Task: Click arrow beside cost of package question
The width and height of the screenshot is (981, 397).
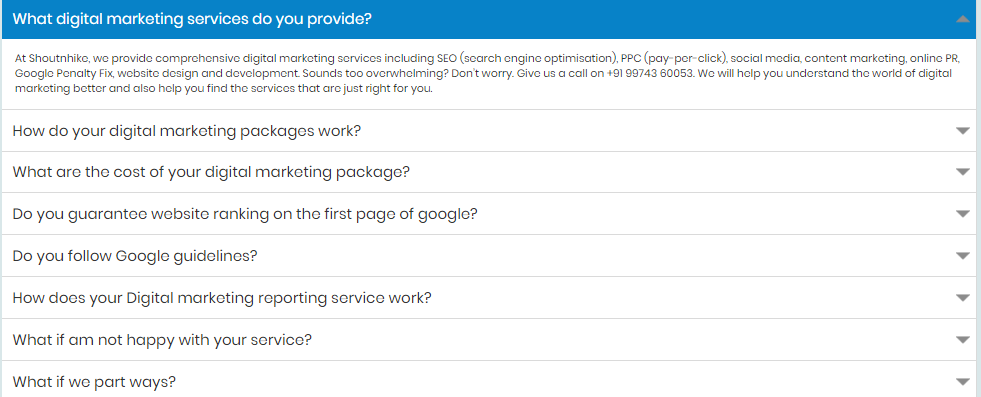Action: point(963,173)
